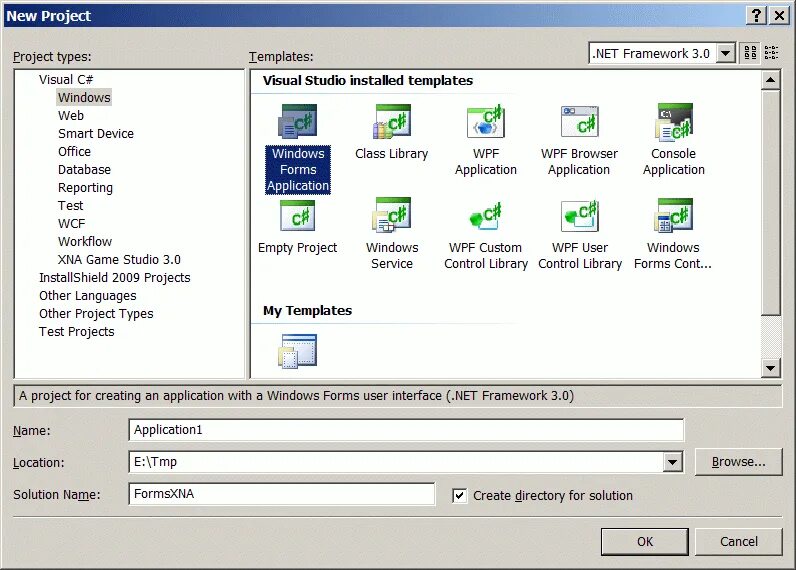Viewport: 796px width, 570px height.
Task: Toggle Create directory for solution checkbox
Action: (x=459, y=495)
